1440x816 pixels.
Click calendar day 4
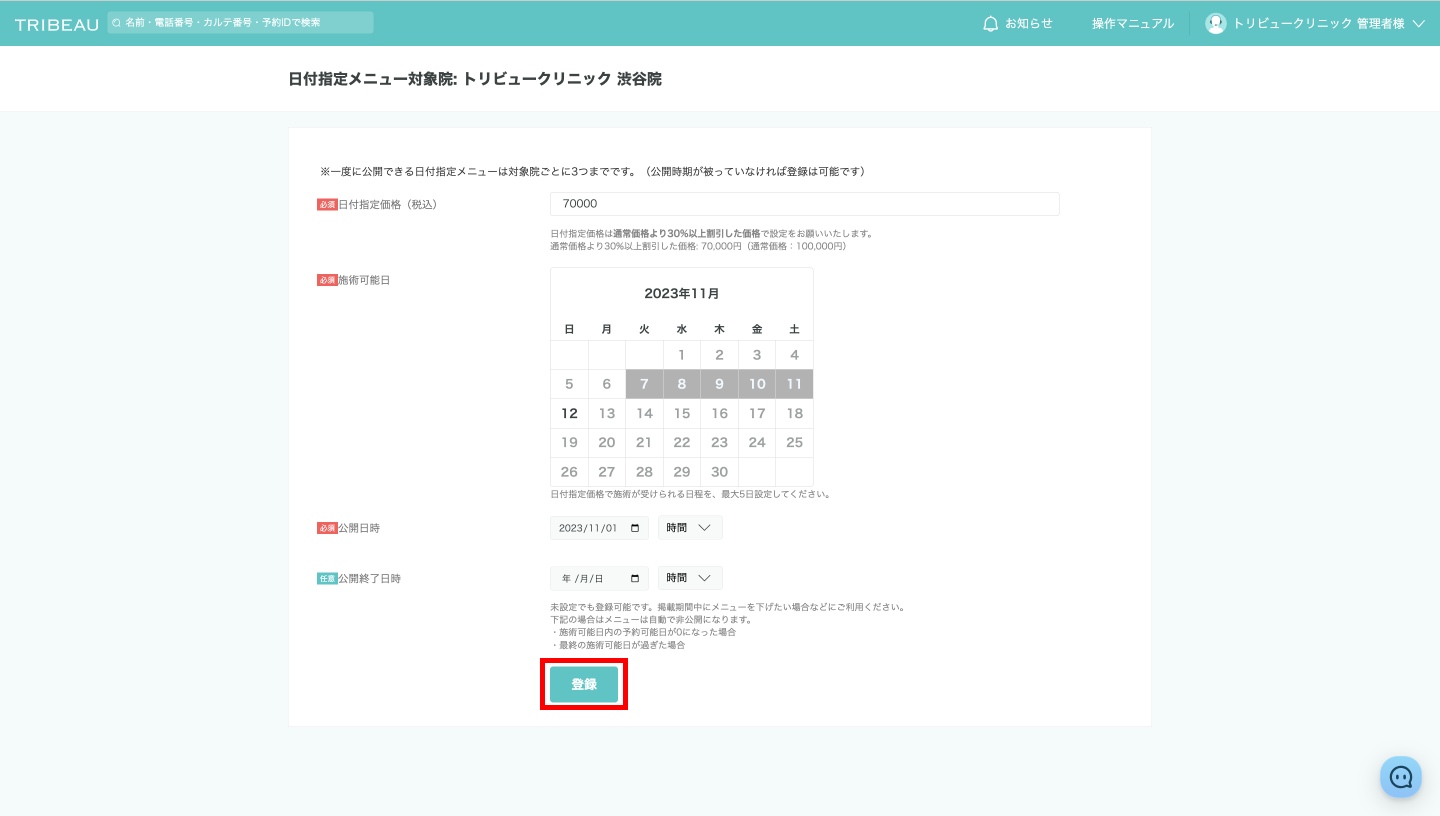click(x=794, y=355)
